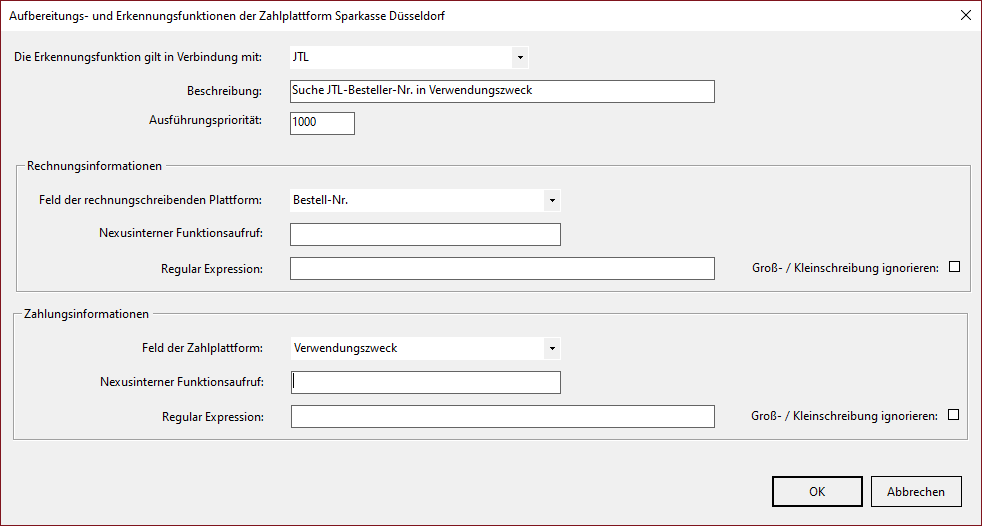Close the dialog window with X
The width and height of the screenshot is (982, 526).
point(966,16)
